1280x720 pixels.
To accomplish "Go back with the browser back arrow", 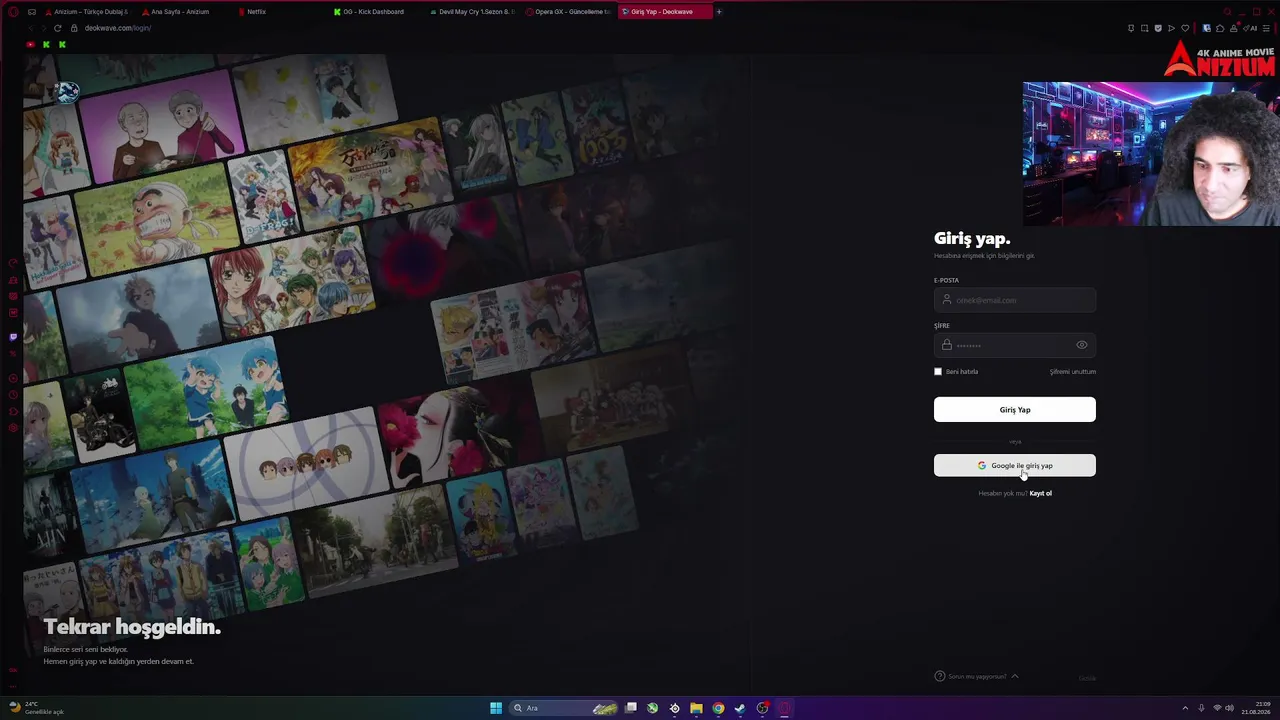I will (x=30, y=28).
